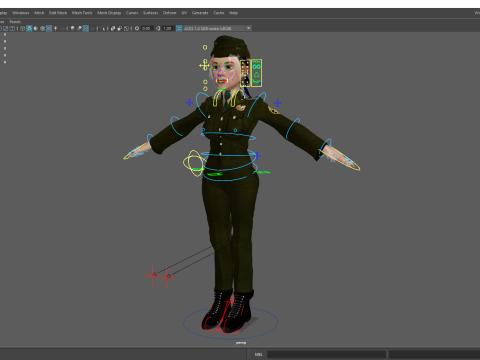The image size is (480, 360).
Task: Select the right red knee pole vector
Action: click(x=167, y=277)
